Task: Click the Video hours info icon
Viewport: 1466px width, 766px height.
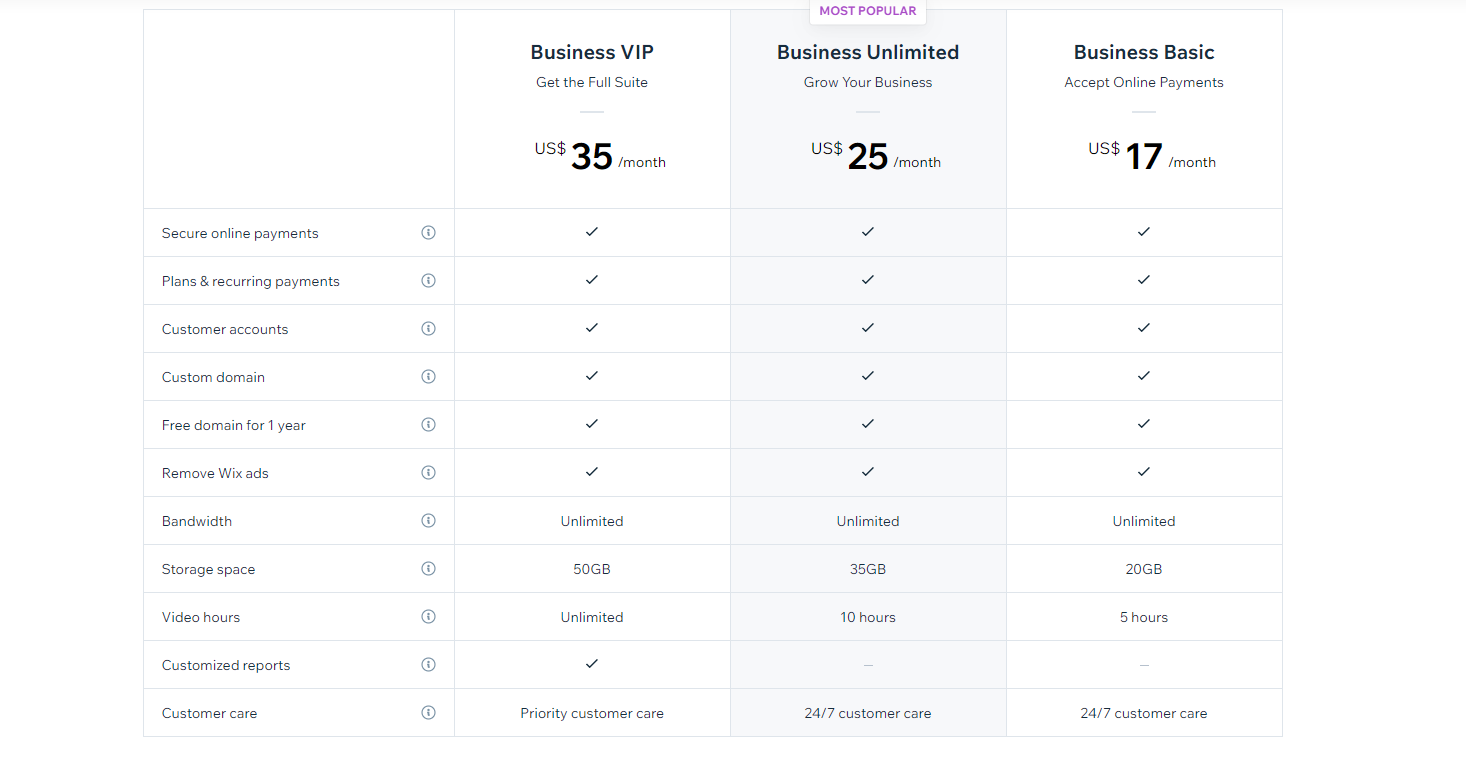Action: (428, 617)
